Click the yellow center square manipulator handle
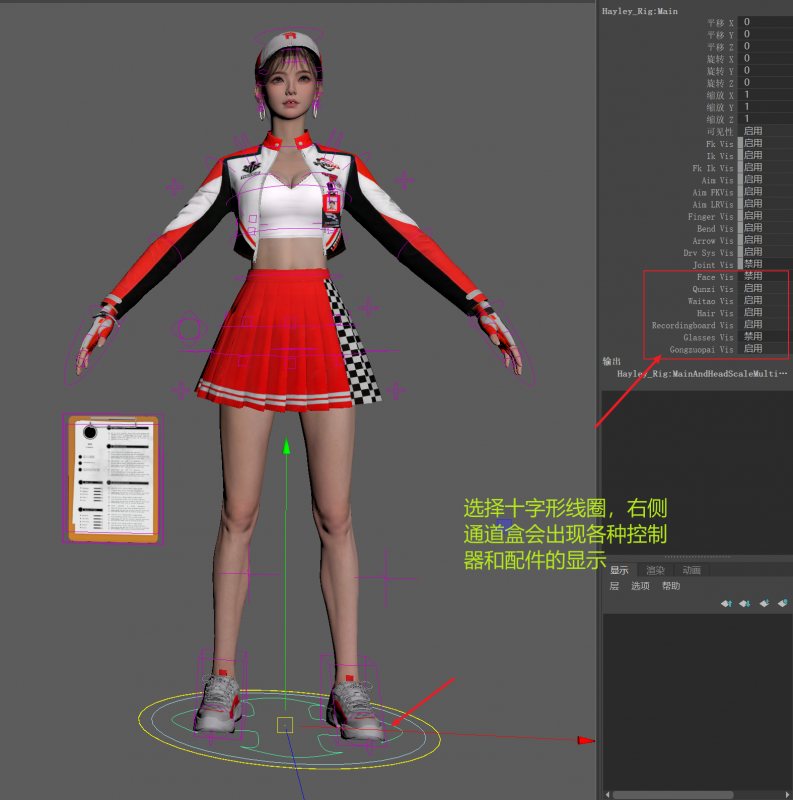 [285, 725]
